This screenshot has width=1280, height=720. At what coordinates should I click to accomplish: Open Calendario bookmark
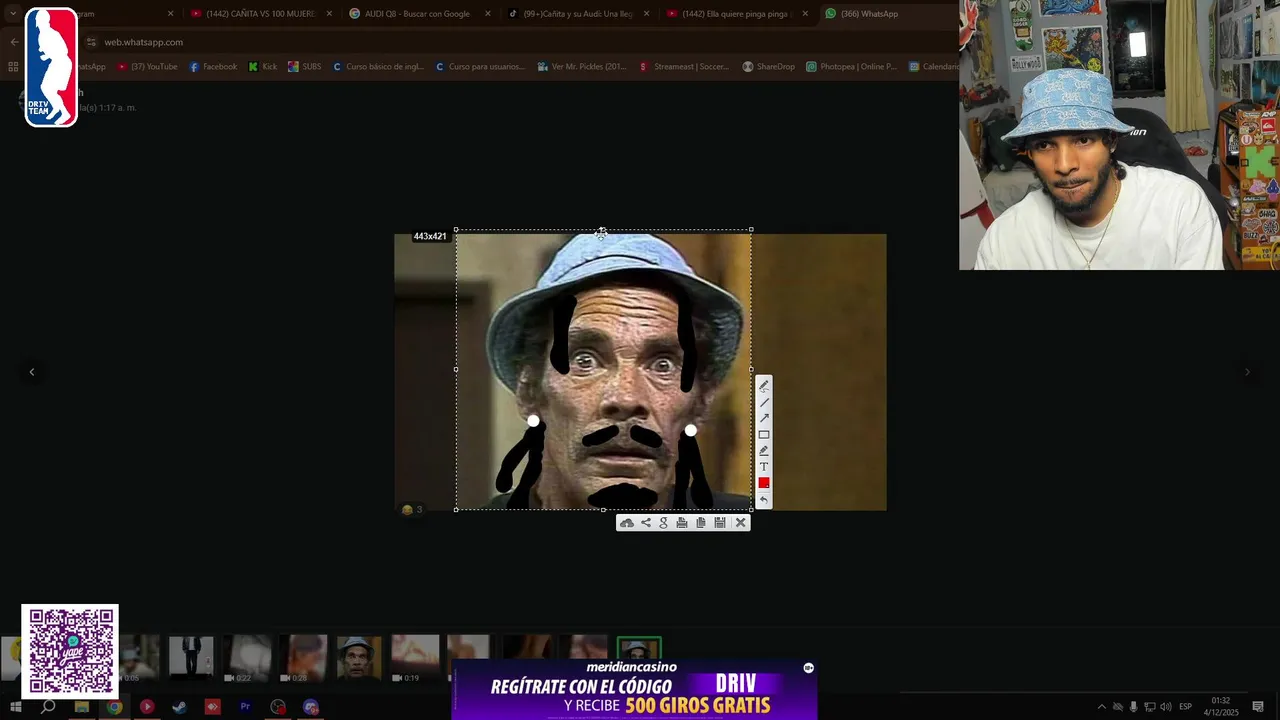pos(934,67)
